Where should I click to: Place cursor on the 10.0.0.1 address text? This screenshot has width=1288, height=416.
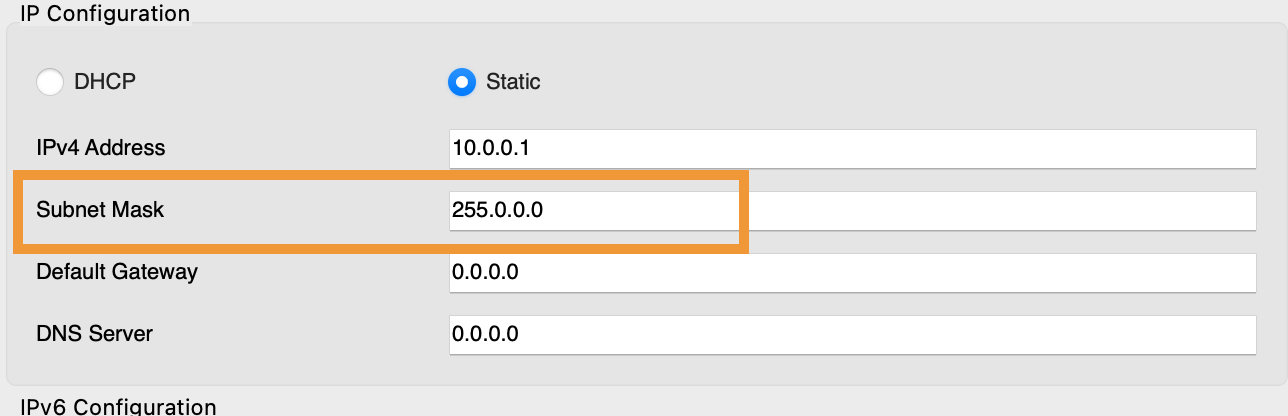click(x=490, y=149)
